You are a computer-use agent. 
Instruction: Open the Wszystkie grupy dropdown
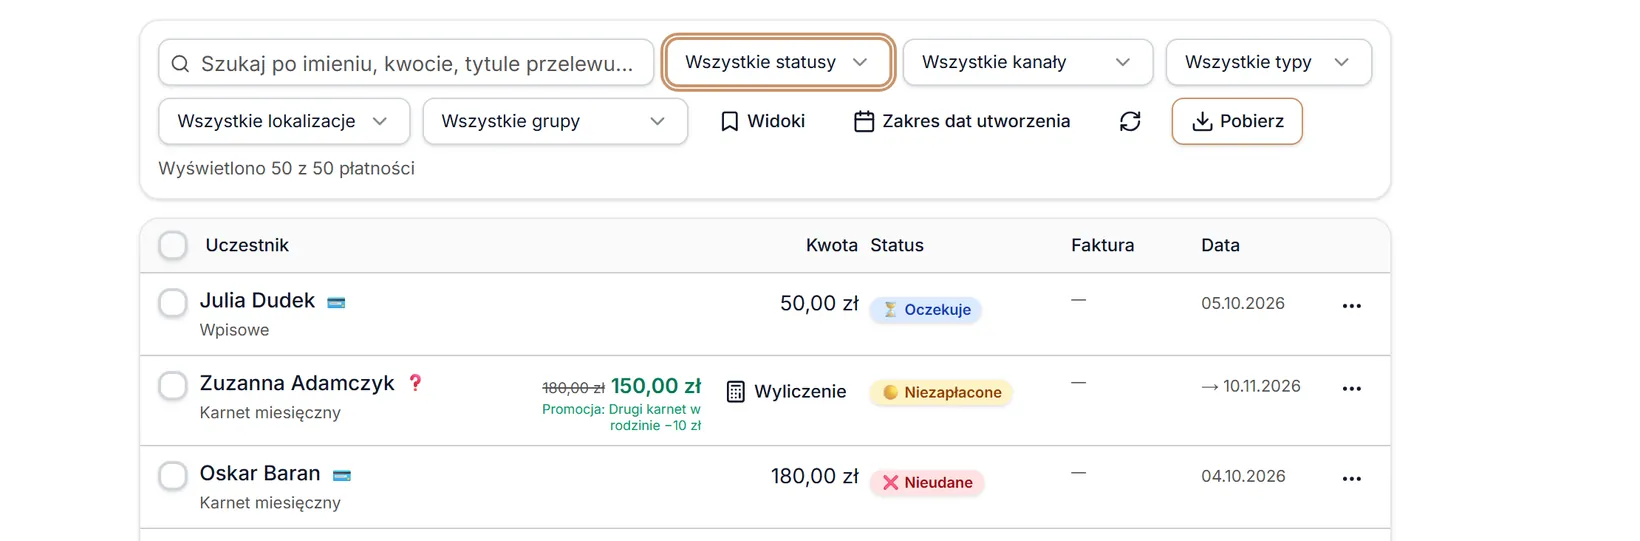[x=555, y=121]
